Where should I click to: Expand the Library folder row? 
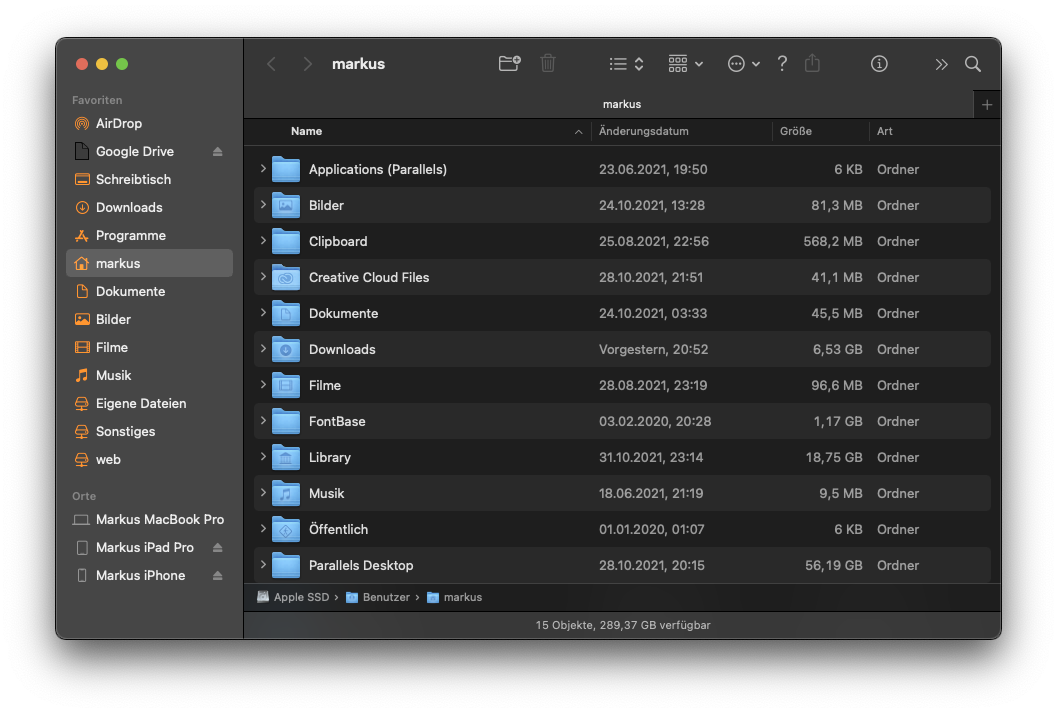click(263, 457)
